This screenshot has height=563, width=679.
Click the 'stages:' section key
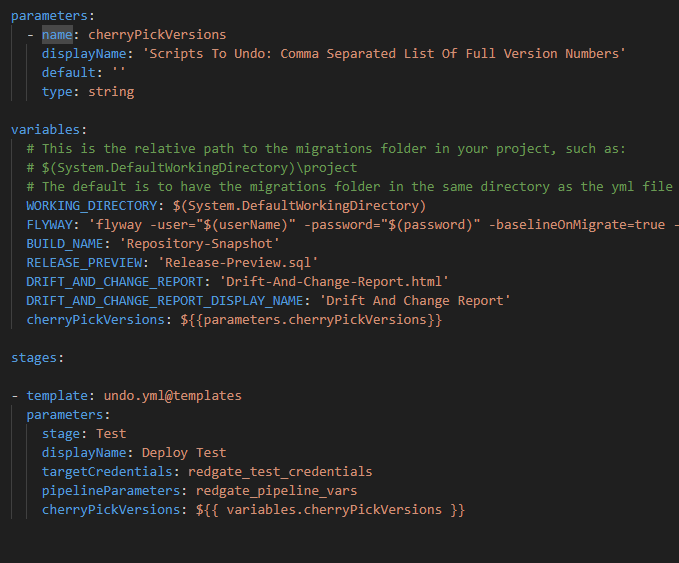[34, 358]
